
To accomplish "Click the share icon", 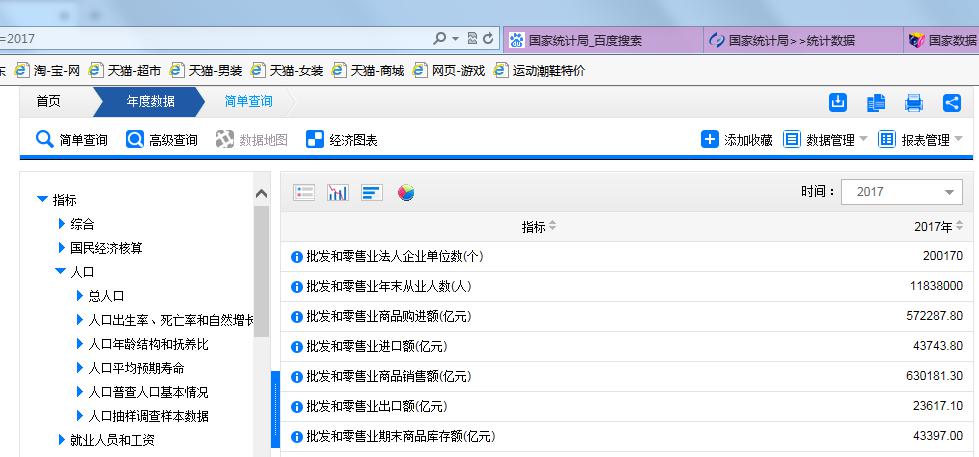I will tap(952, 102).
